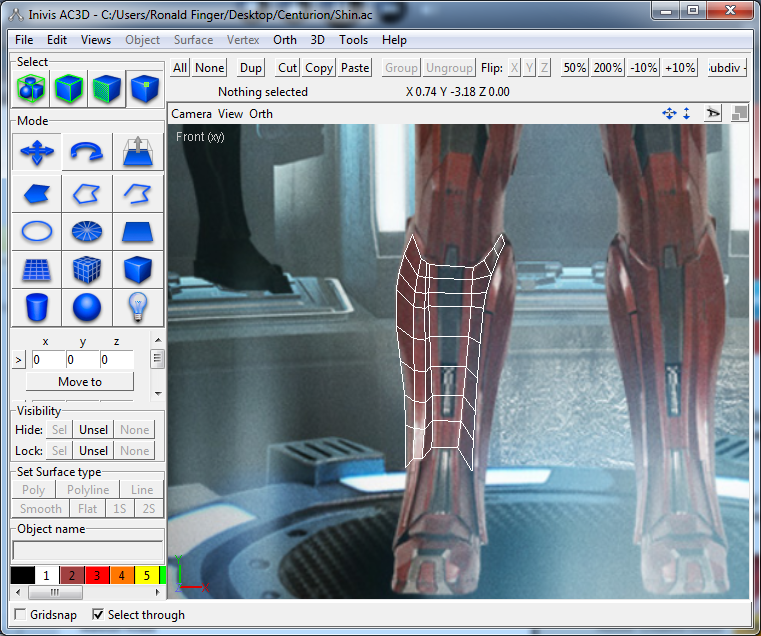
Task: Open the viewport View menu
Action: (230, 114)
